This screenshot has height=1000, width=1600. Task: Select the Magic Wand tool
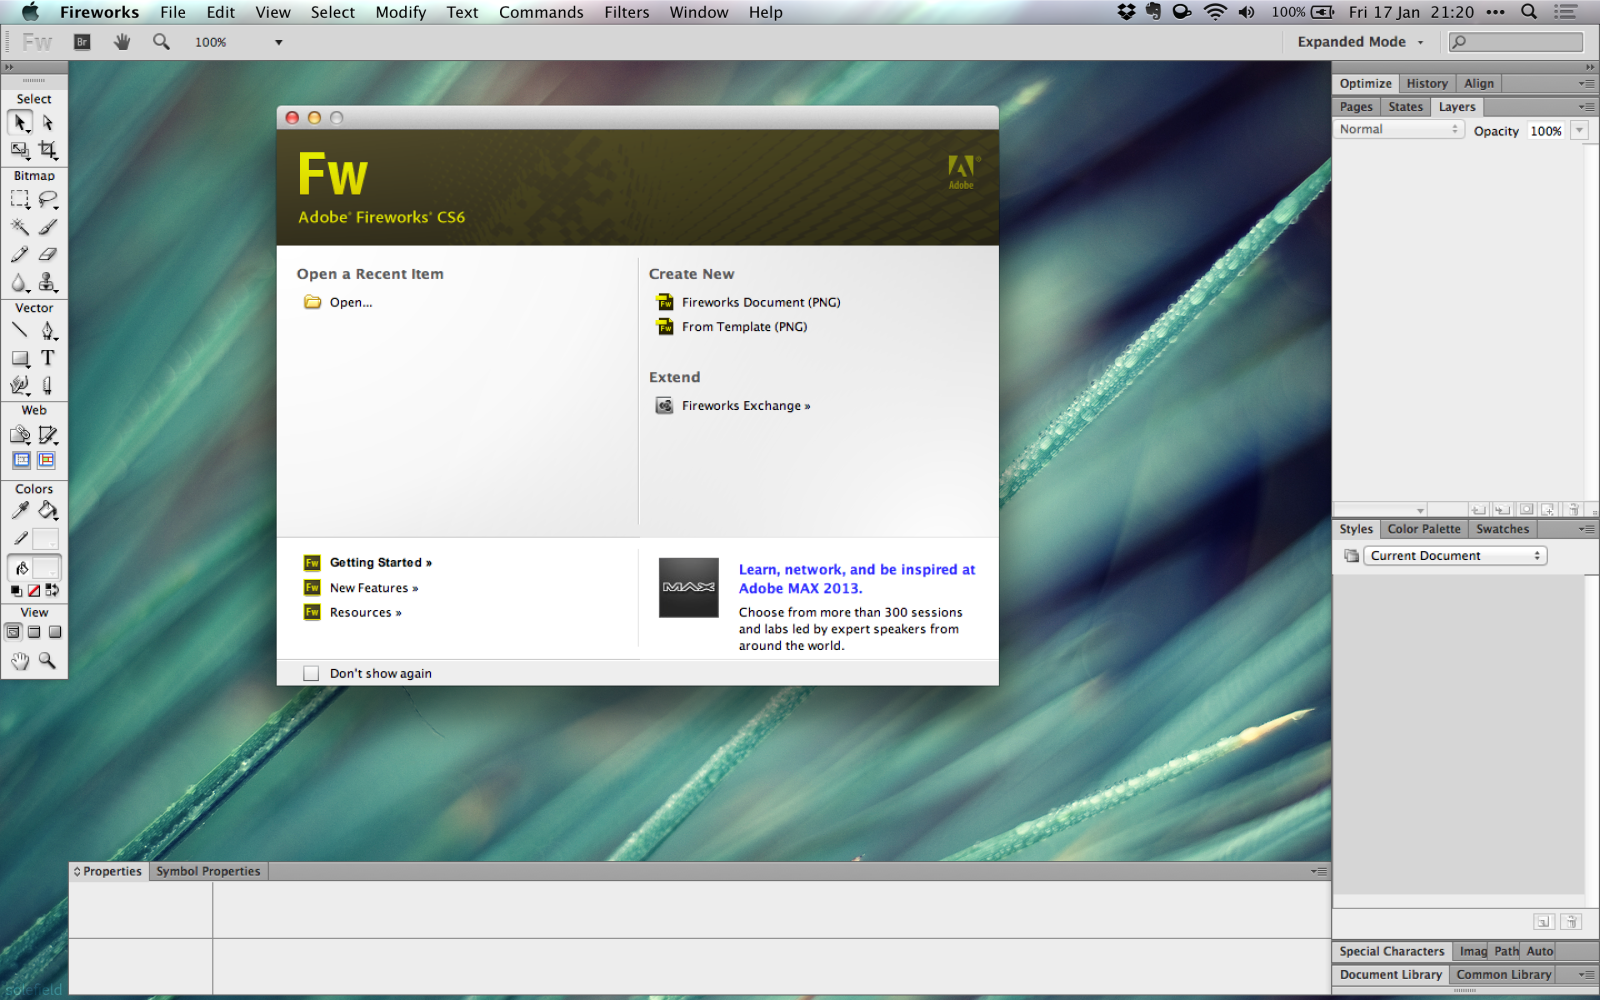(20, 227)
